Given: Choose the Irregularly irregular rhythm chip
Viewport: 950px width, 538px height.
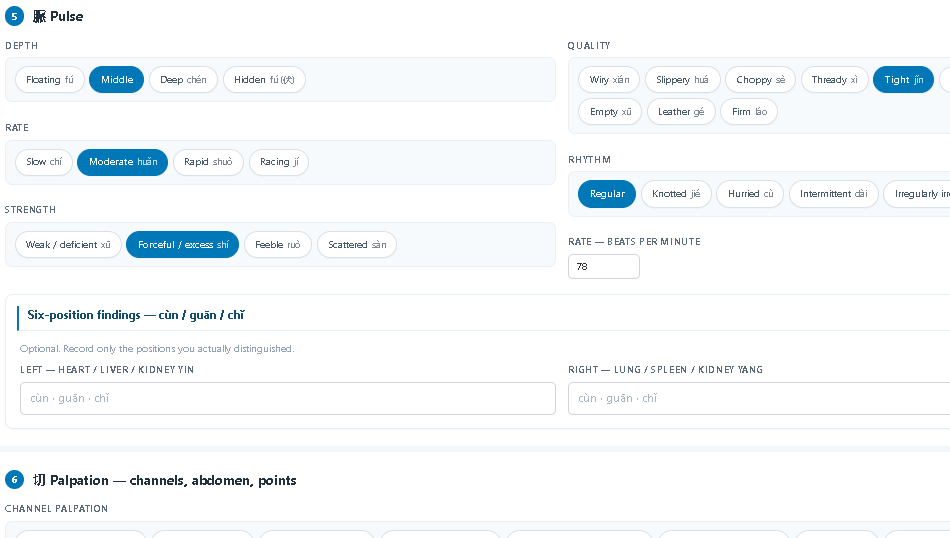Looking at the screenshot, I should click(x=917, y=194).
